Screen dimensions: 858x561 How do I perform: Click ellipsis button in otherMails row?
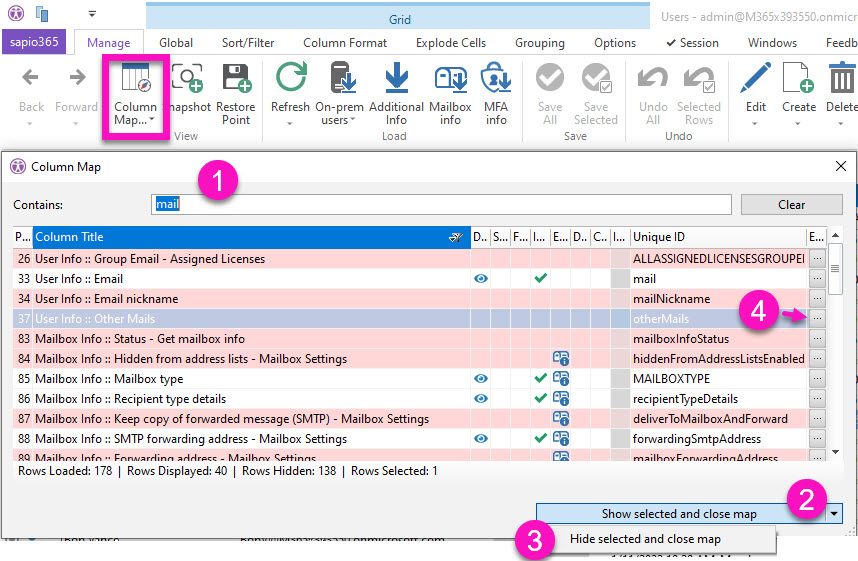point(817,318)
